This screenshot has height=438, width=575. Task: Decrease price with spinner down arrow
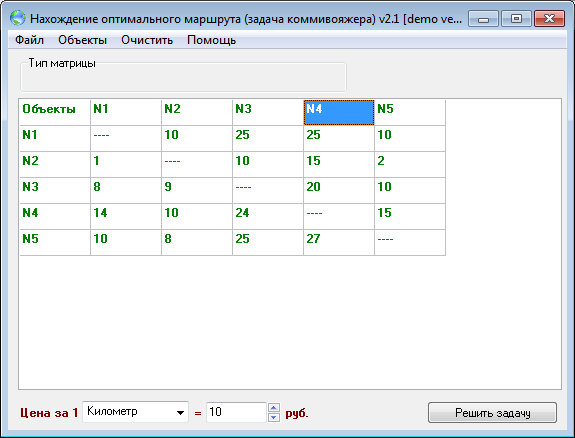(274, 417)
